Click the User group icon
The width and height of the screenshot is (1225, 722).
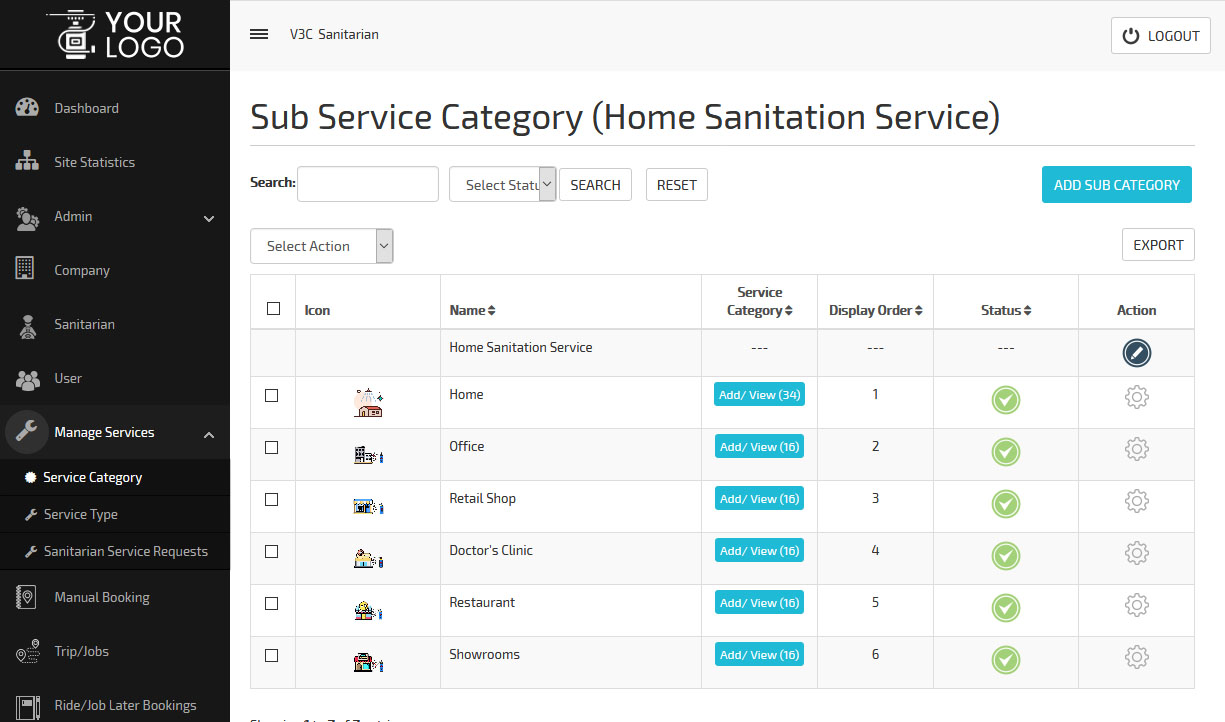click(27, 380)
